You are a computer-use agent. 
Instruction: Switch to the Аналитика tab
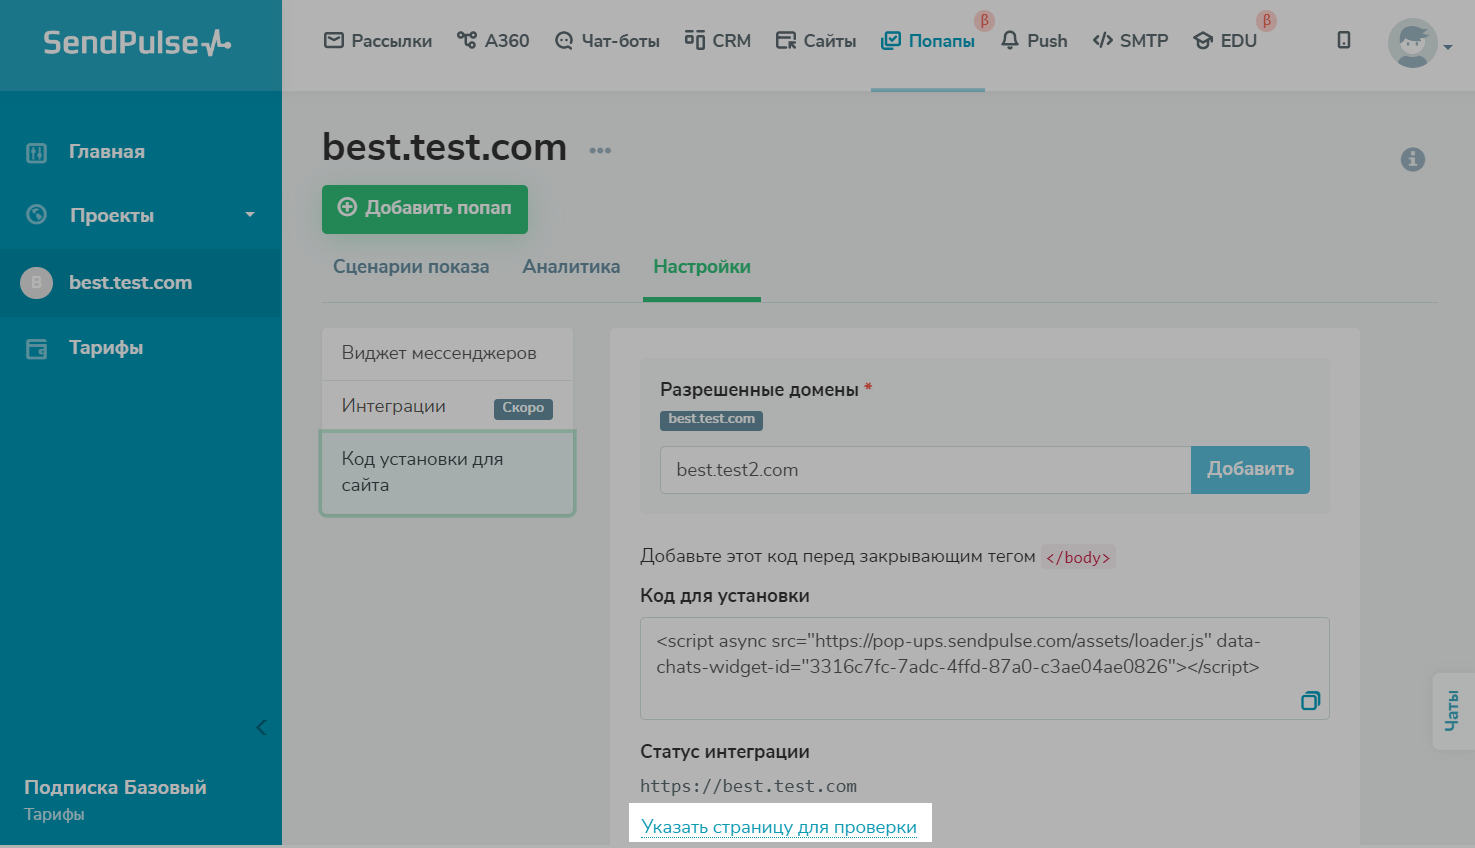pos(571,267)
